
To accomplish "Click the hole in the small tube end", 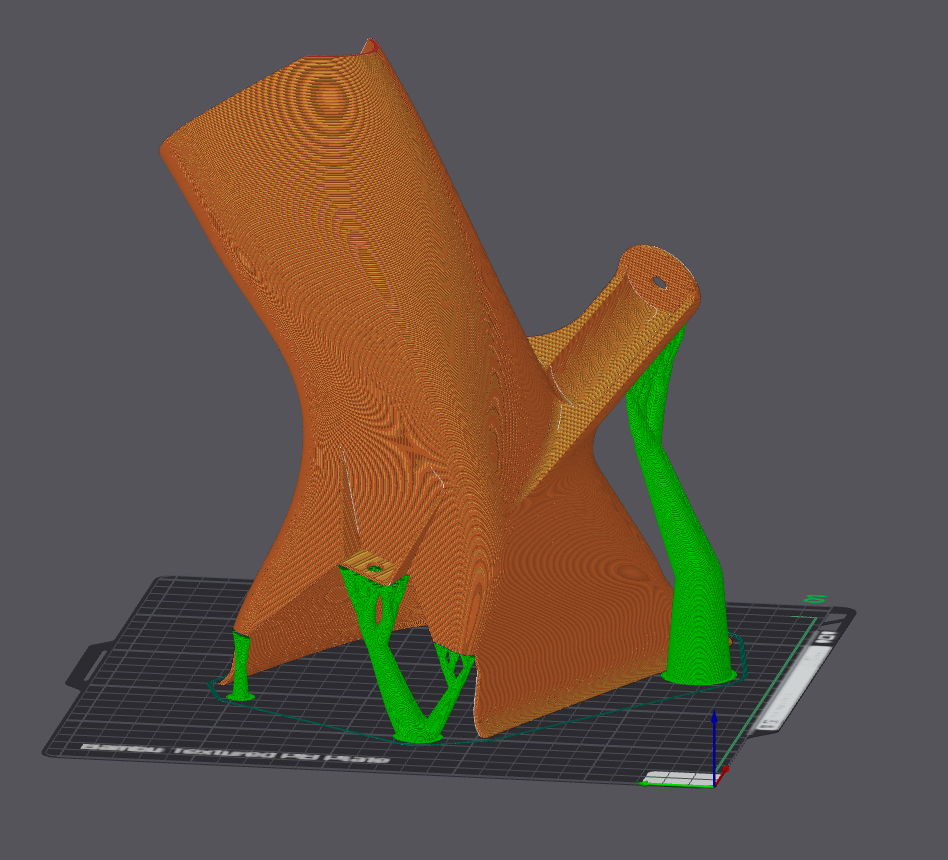I will 659,281.
